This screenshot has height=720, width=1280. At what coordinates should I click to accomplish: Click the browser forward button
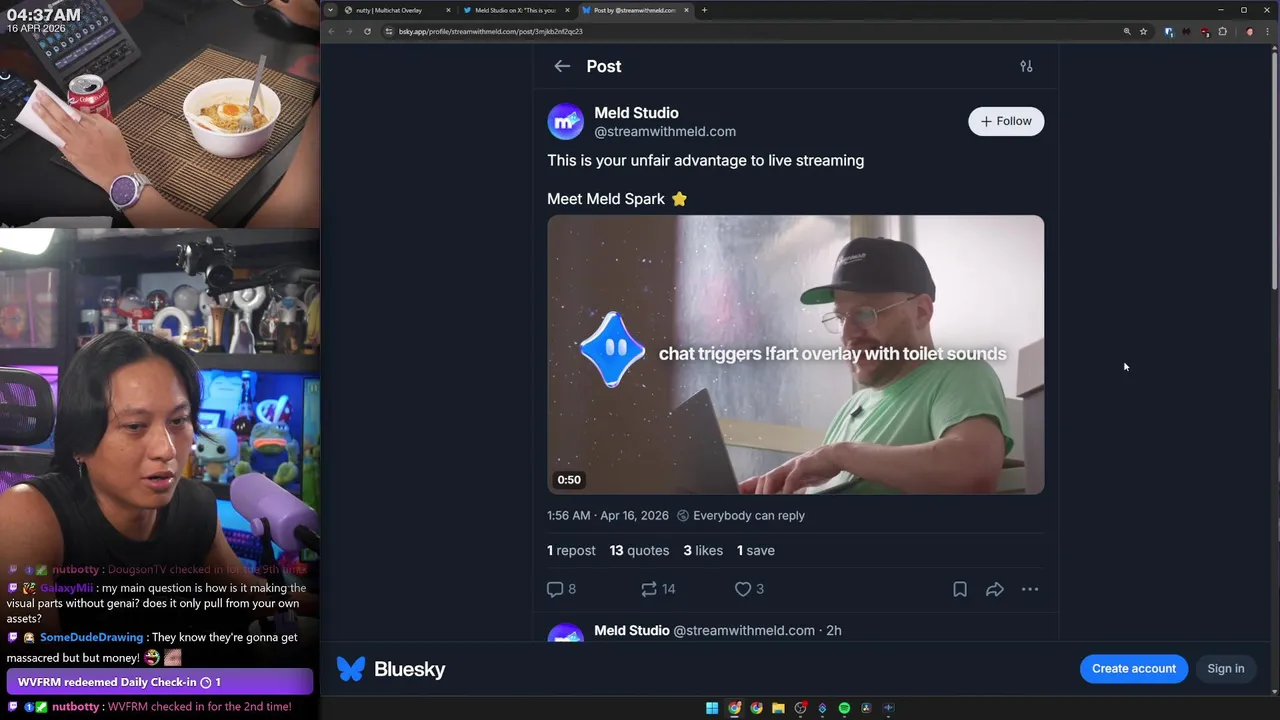tap(349, 31)
